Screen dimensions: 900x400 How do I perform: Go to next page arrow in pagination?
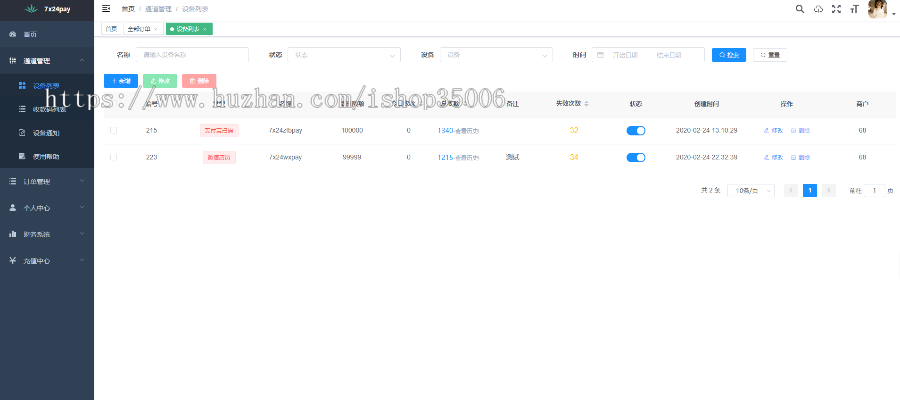coord(828,191)
